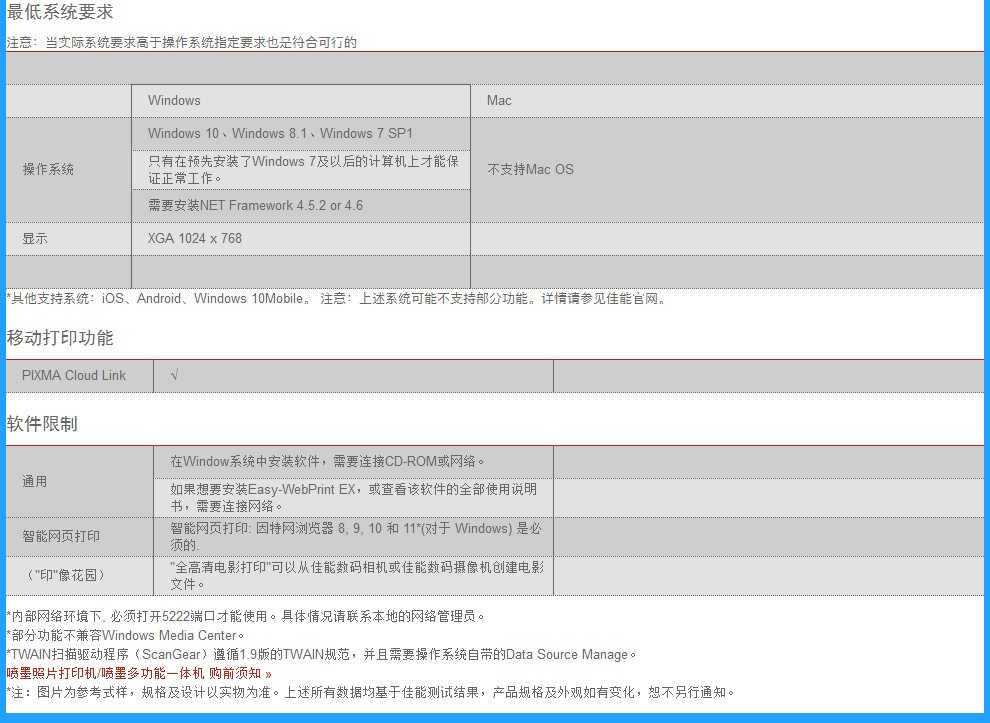Screen dimensions: 990x723
Task: Click the Easy-WebPrint EX description text
Action: (353, 498)
